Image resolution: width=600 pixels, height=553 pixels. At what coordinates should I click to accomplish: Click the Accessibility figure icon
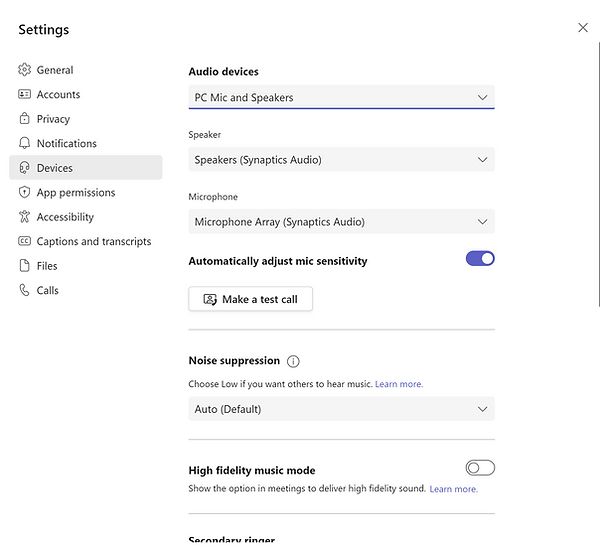25,217
